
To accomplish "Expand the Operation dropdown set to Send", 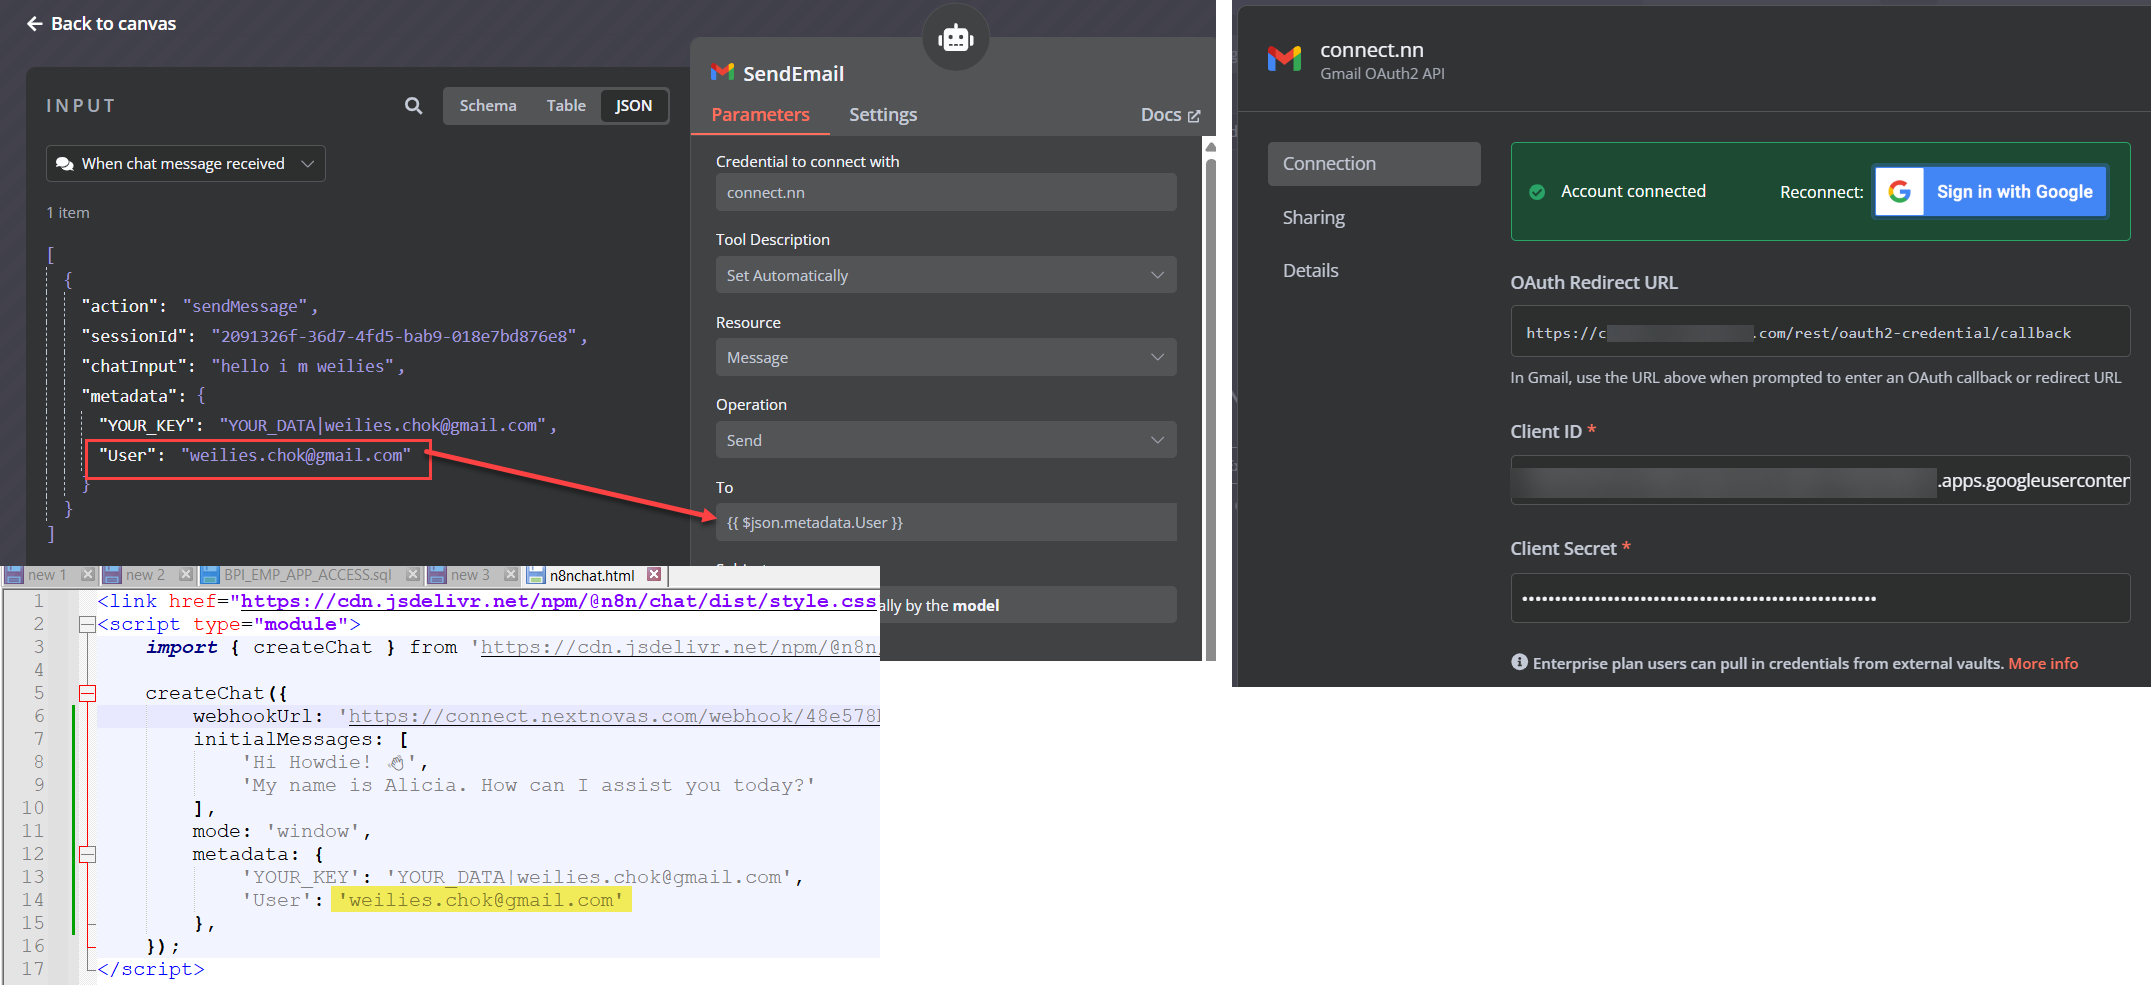I will (946, 440).
